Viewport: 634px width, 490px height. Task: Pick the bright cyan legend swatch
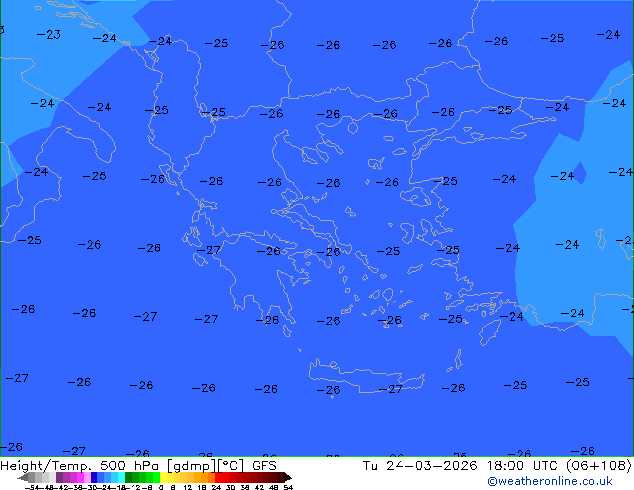pos(121,477)
